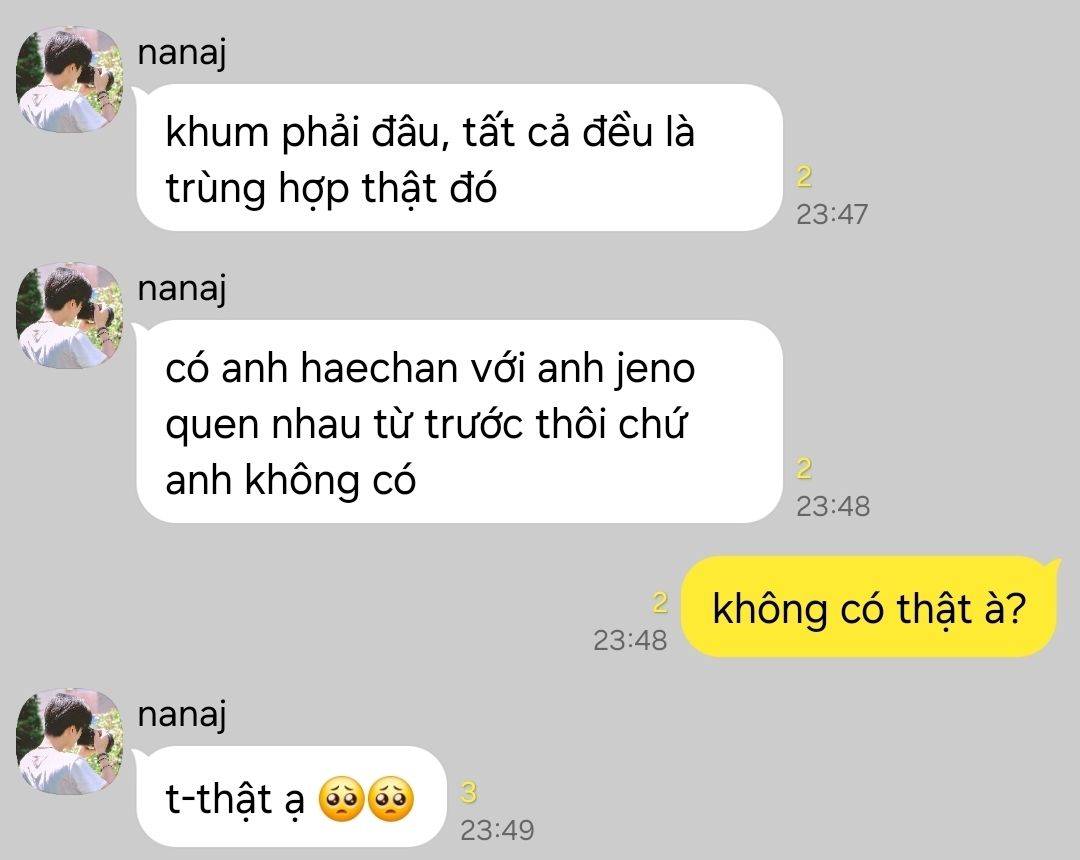Select the 'có anh haechan' message bubble

(x=459, y=421)
